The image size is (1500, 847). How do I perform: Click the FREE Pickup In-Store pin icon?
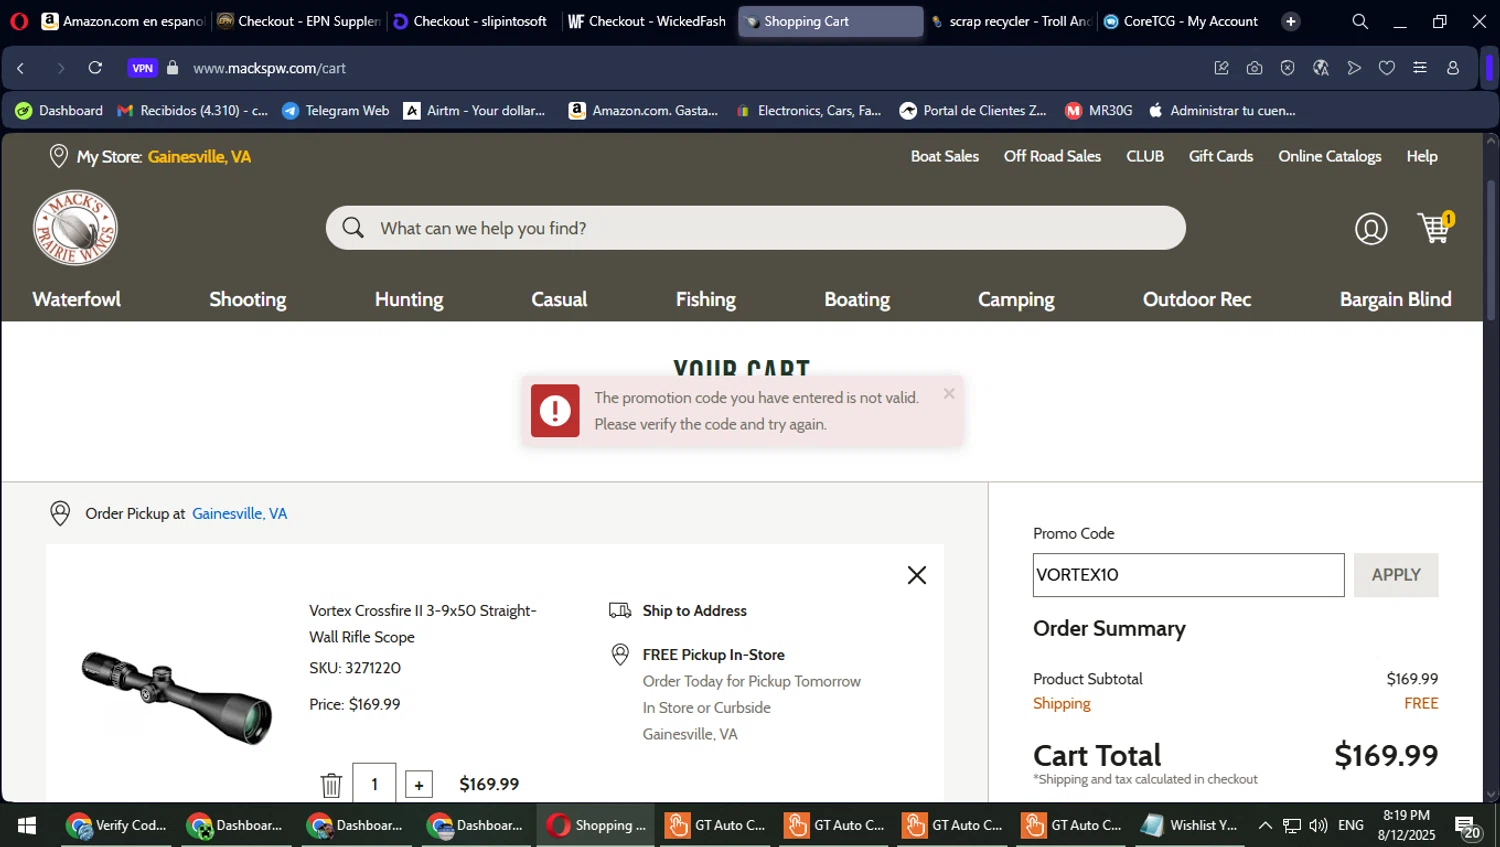(620, 655)
